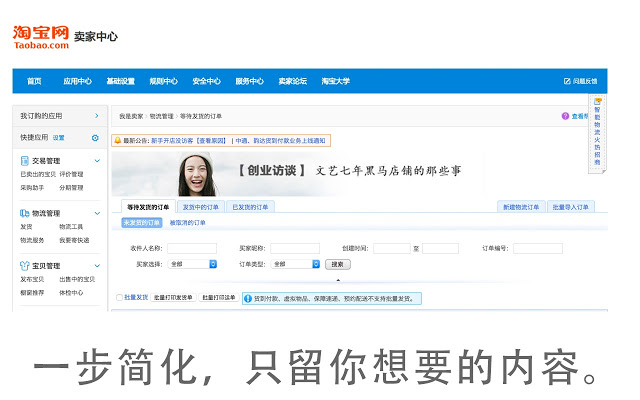Open 应用中心 in the top navigation
The width and height of the screenshot is (640, 400).
click(x=77, y=81)
